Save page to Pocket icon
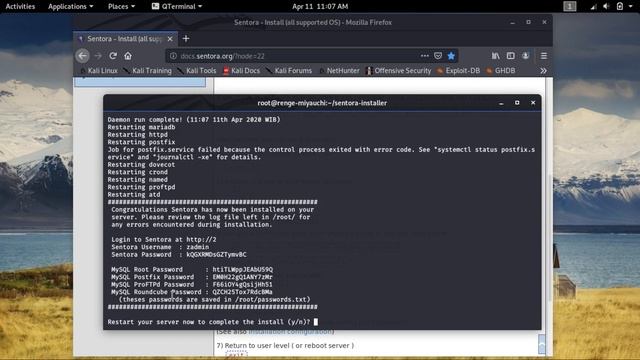The image size is (640, 360). [x=438, y=56]
